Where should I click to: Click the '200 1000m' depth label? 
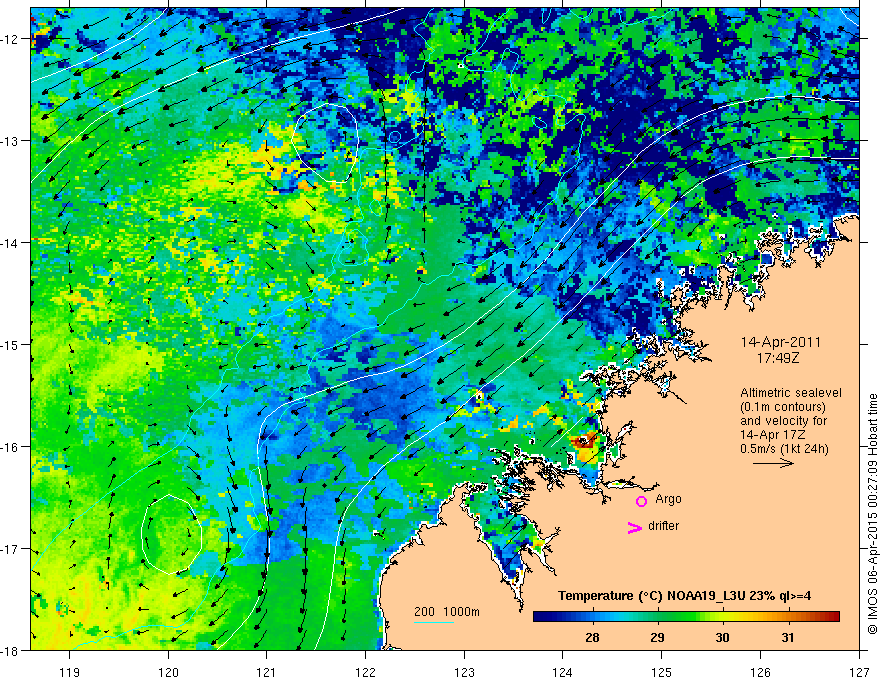click(x=447, y=612)
